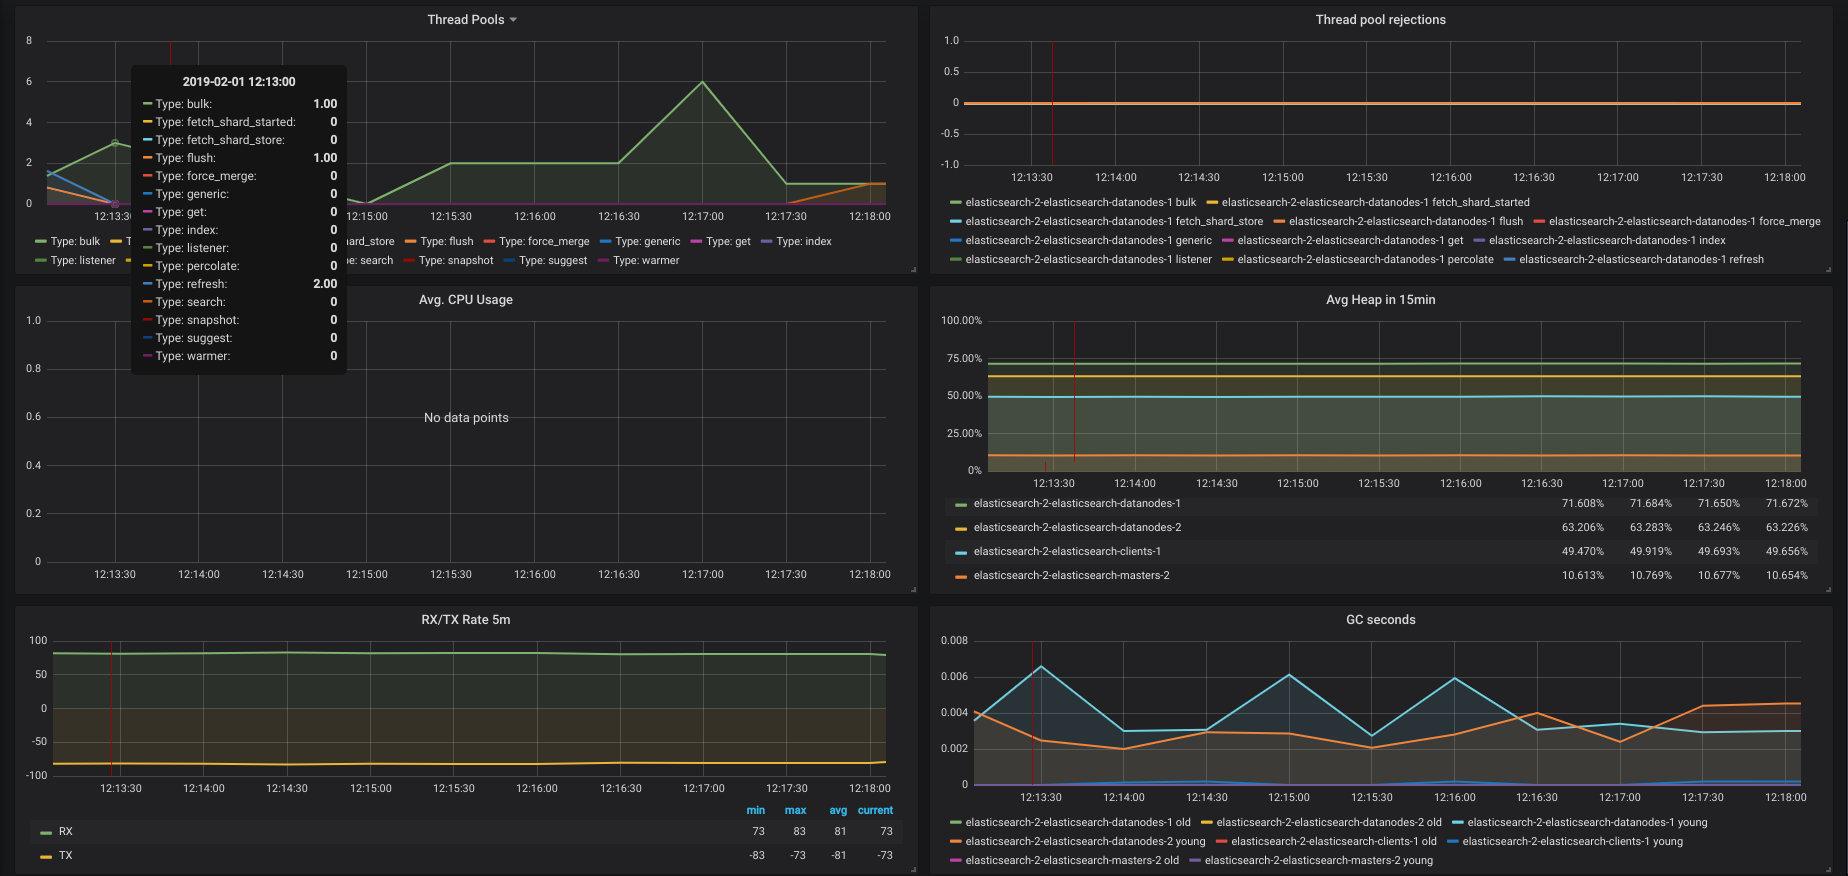The width and height of the screenshot is (1848, 876).
Task: Toggle 'datanodes-1 flush' in rejections legend
Action: click(x=1406, y=221)
